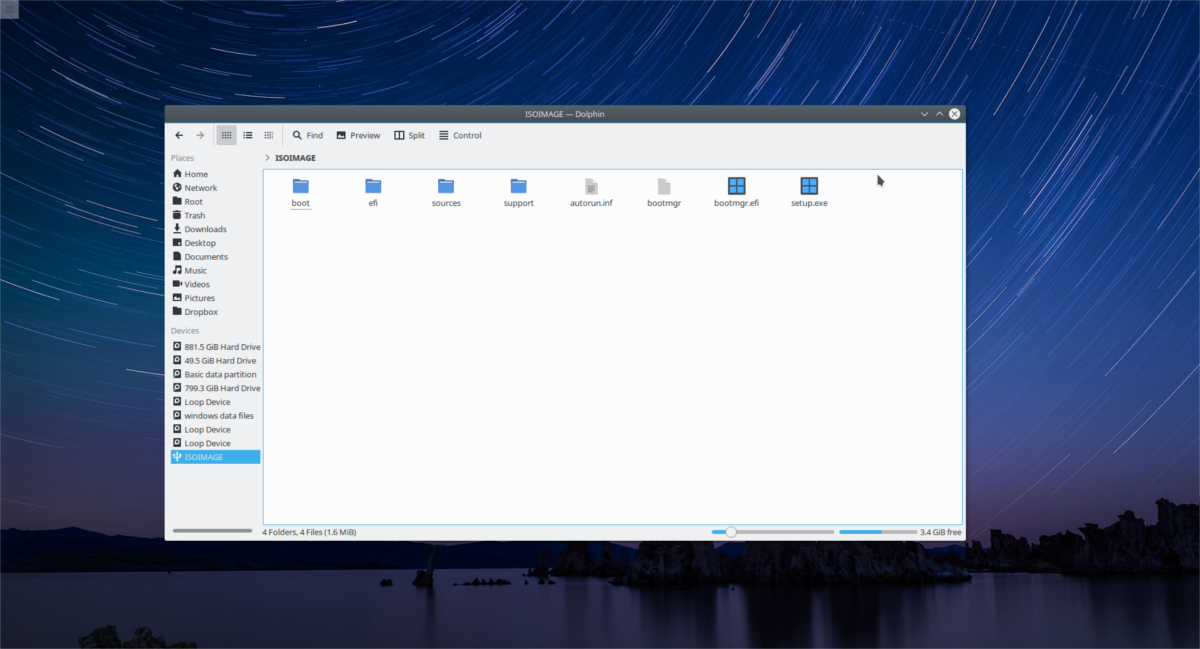1200x649 pixels.
Task: Expand the ISOIMAGE breadcrumb chevron
Action: (267, 158)
